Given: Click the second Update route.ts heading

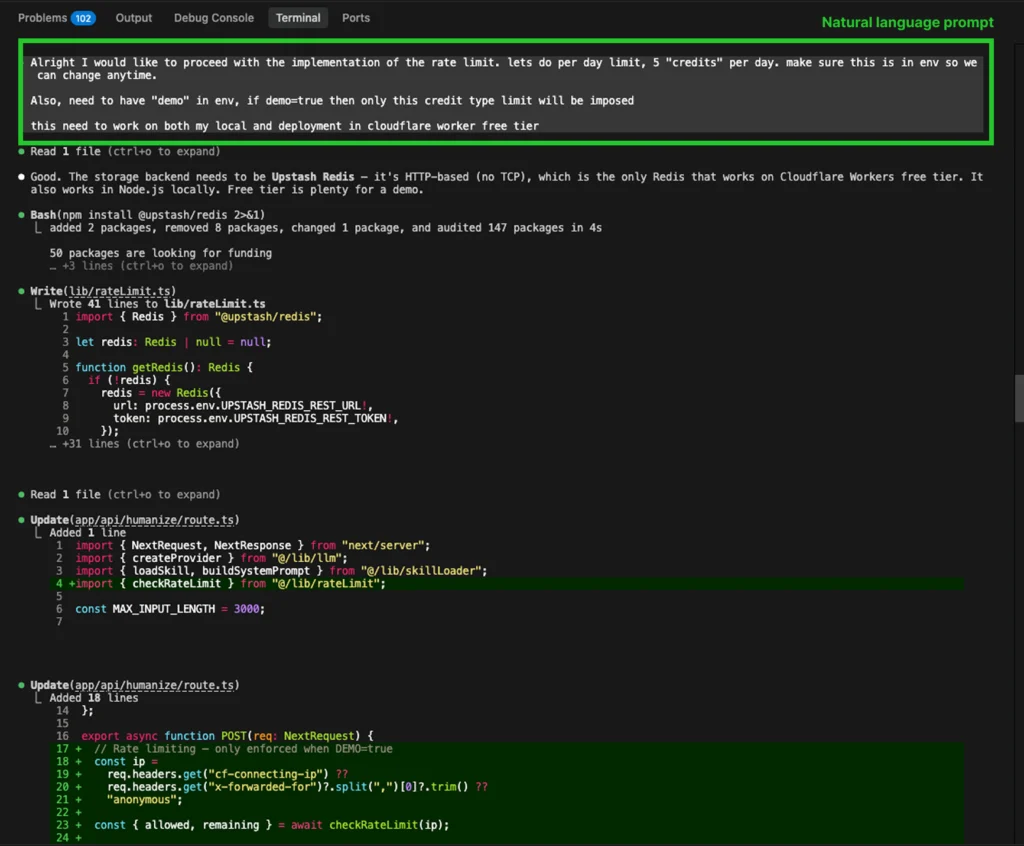Looking at the screenshot, I should point(135,685).
